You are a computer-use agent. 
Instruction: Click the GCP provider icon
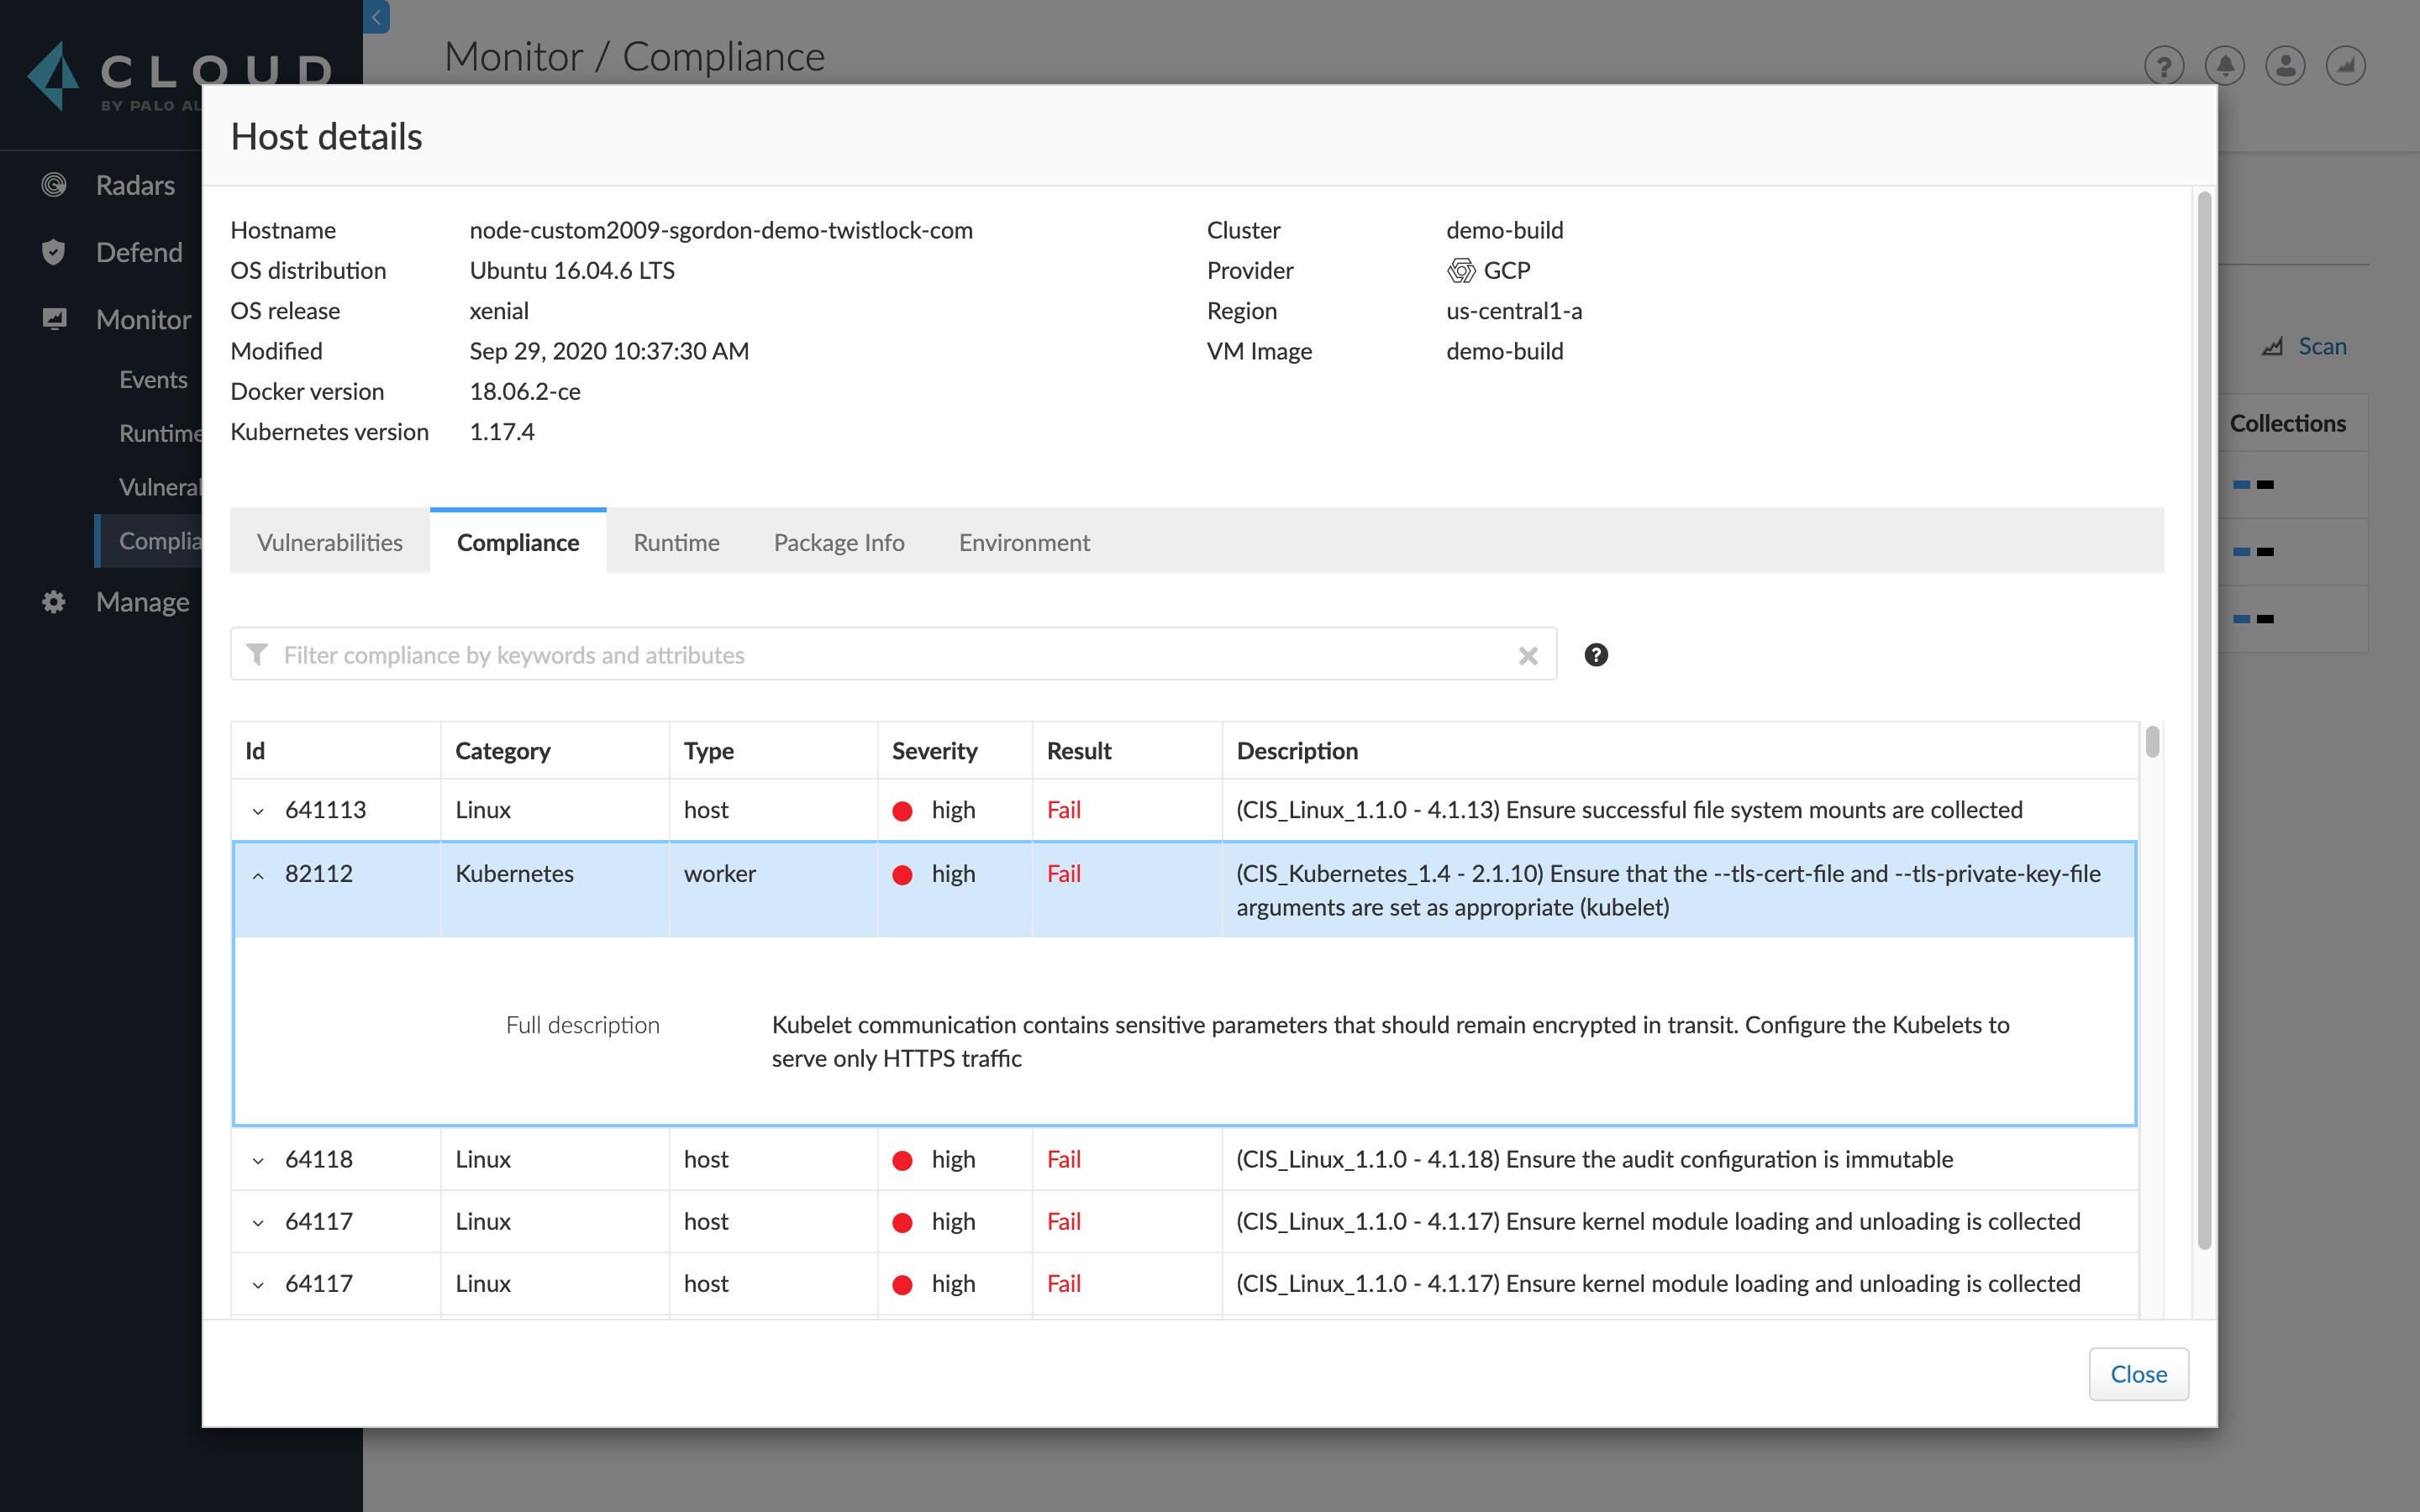(1461, 269)
